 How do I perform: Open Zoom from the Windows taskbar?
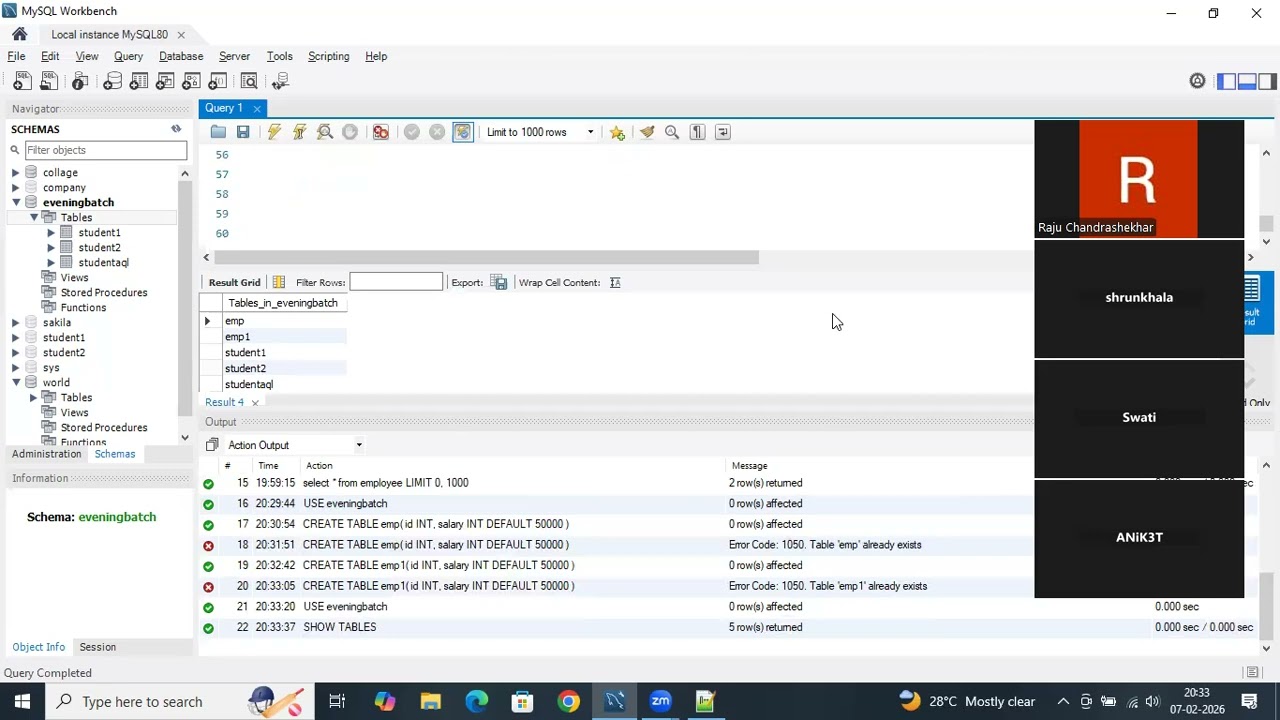click(660, 701)
